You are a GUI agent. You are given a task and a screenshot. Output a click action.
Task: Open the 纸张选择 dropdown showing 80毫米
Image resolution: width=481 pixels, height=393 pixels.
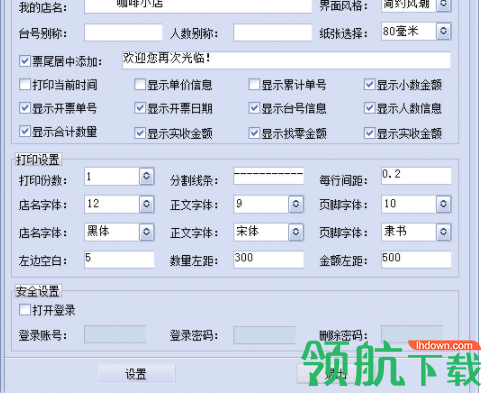coord(443,31)
